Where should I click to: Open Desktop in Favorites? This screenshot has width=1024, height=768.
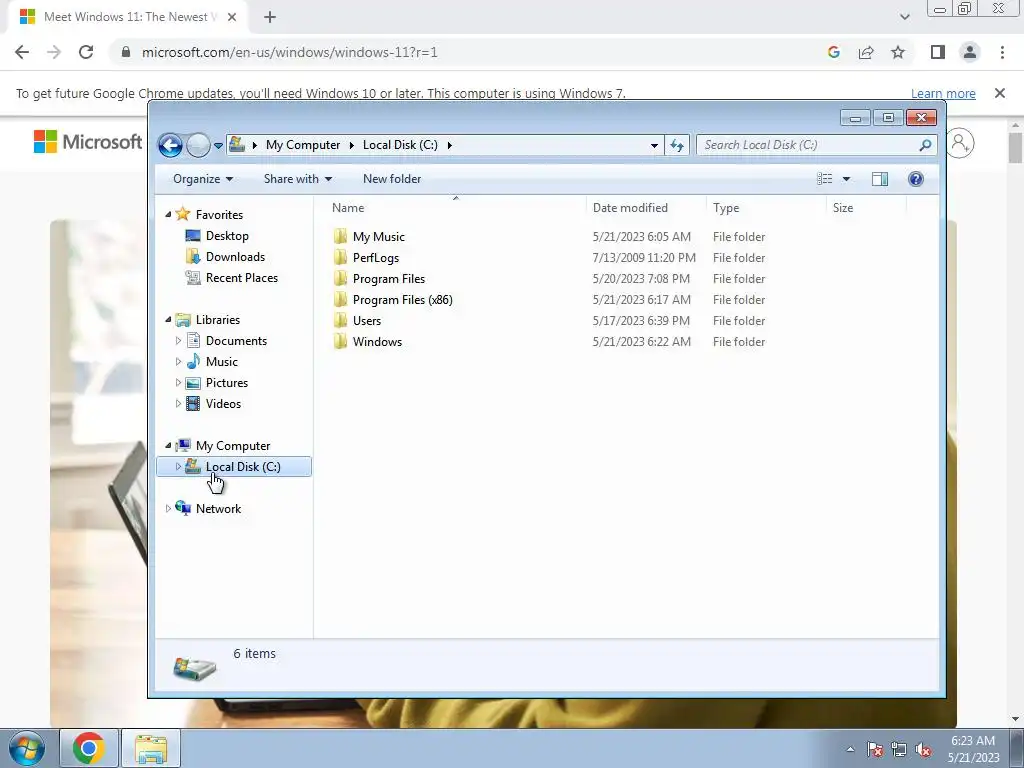tap(227, 236)
